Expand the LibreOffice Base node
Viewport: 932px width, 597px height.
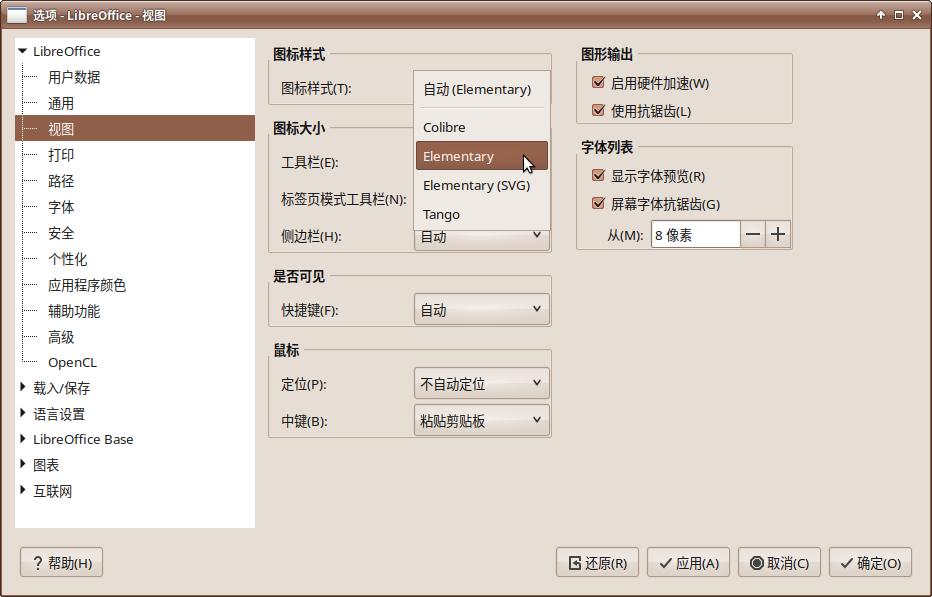[x=23, y=439]
